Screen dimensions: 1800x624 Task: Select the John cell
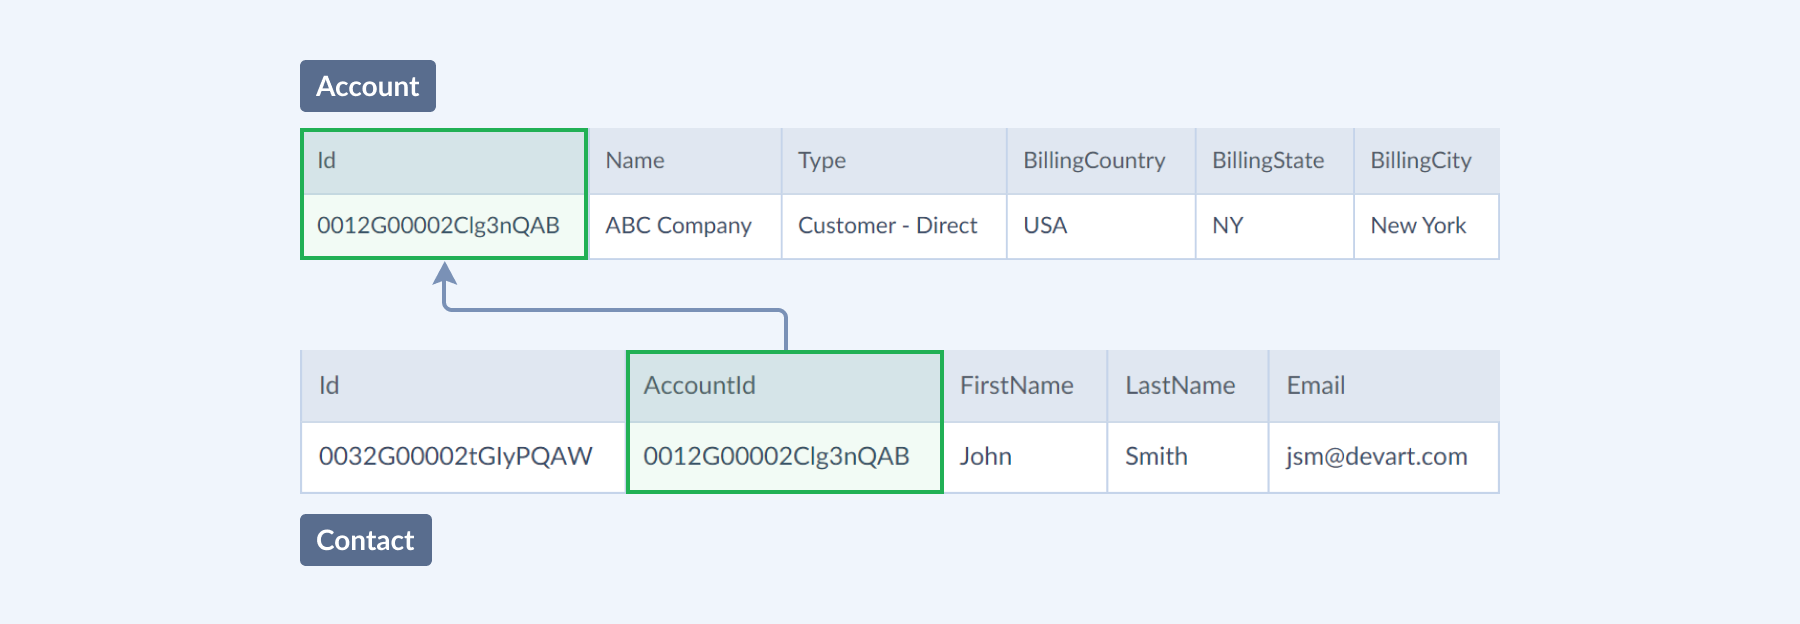tap(1025, 457)
